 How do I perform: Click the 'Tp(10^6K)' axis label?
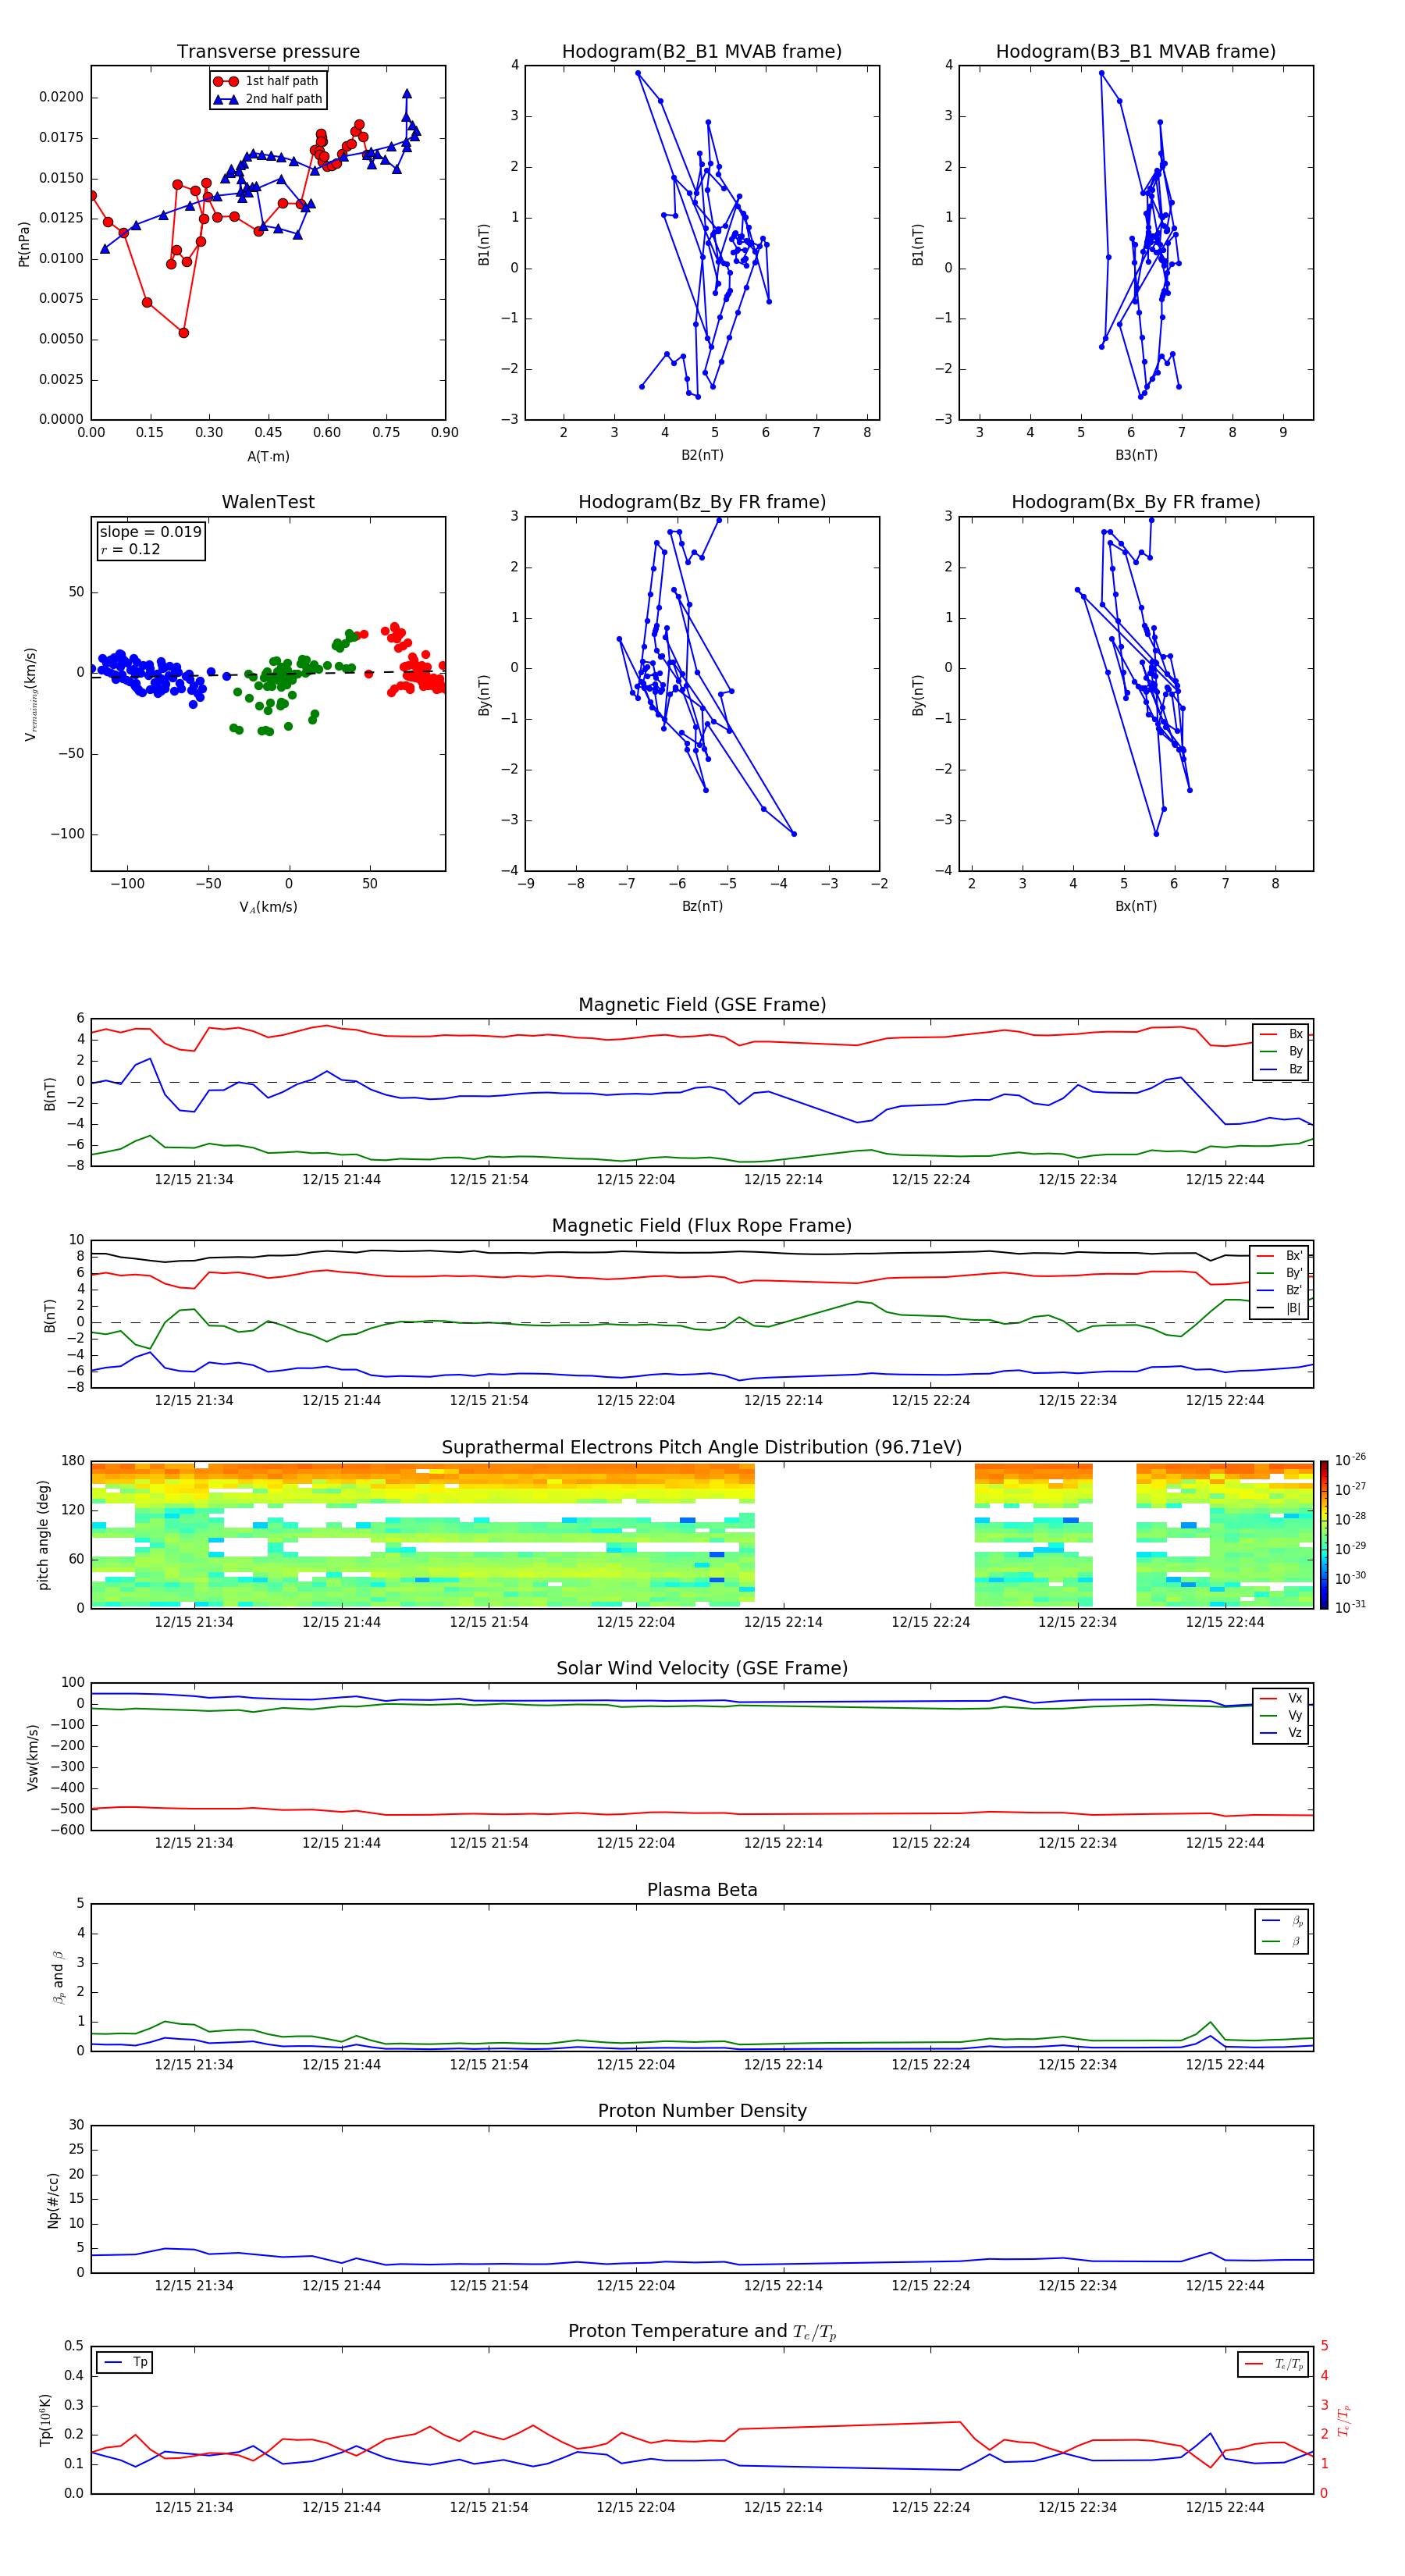click(x=45, y=2420)
